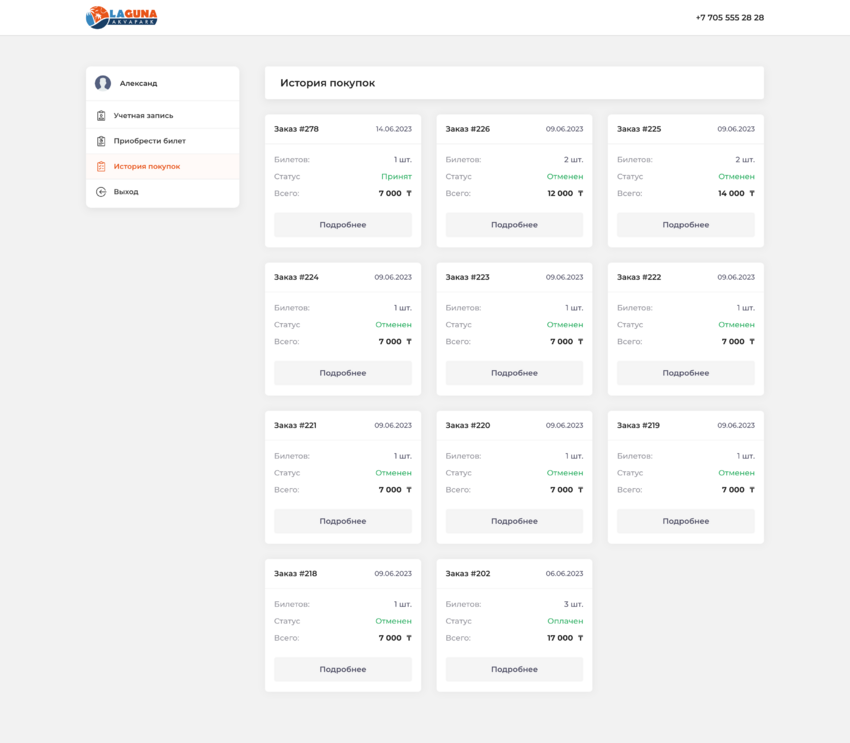The height and width of the screenshot is (743, 850).
Task: View details of paid order #202
Action: pos(514,669)
